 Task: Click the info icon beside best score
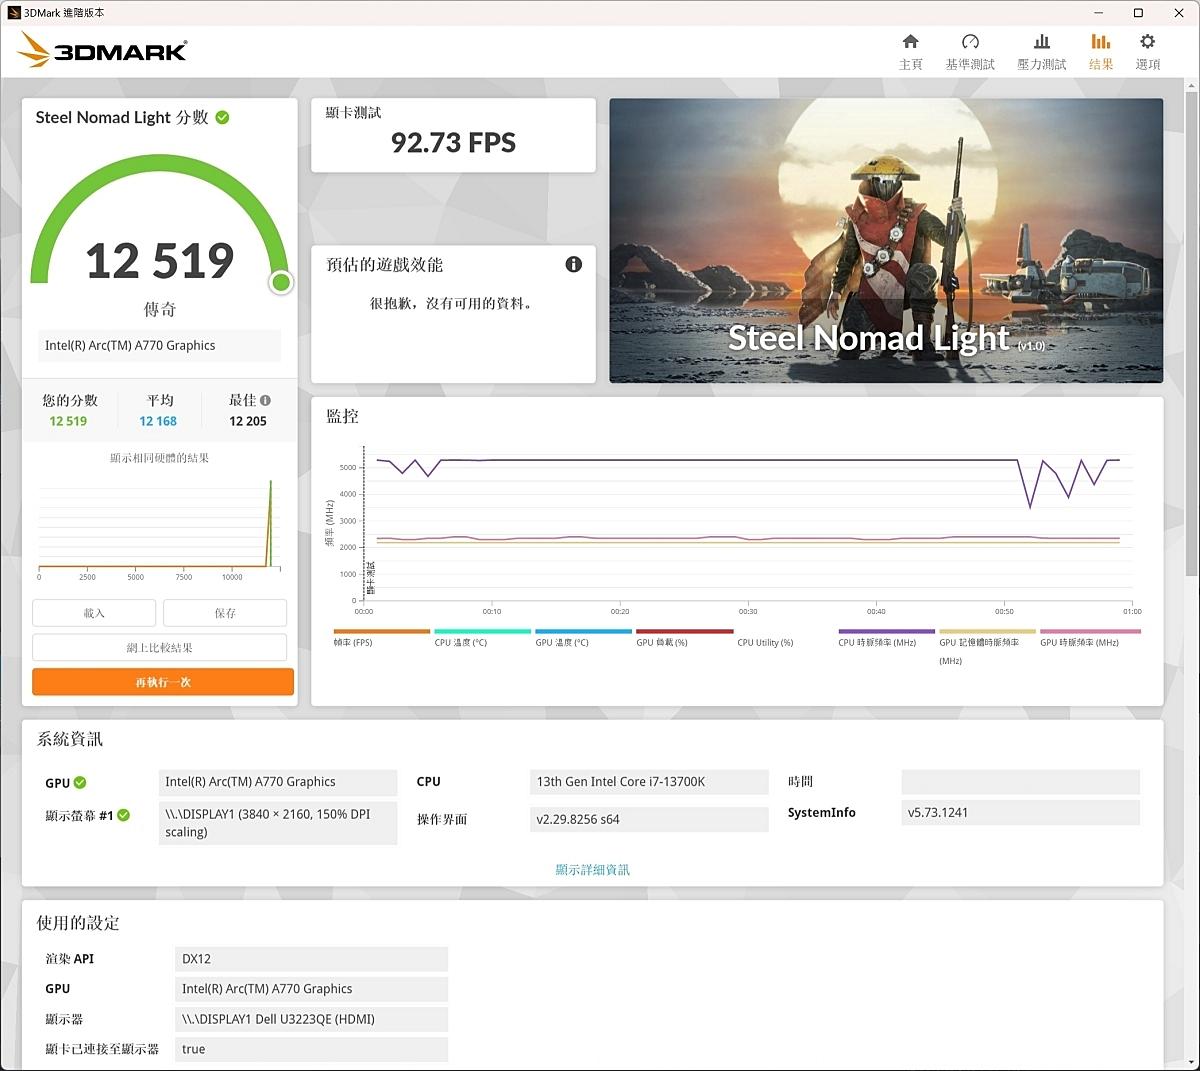265,400
